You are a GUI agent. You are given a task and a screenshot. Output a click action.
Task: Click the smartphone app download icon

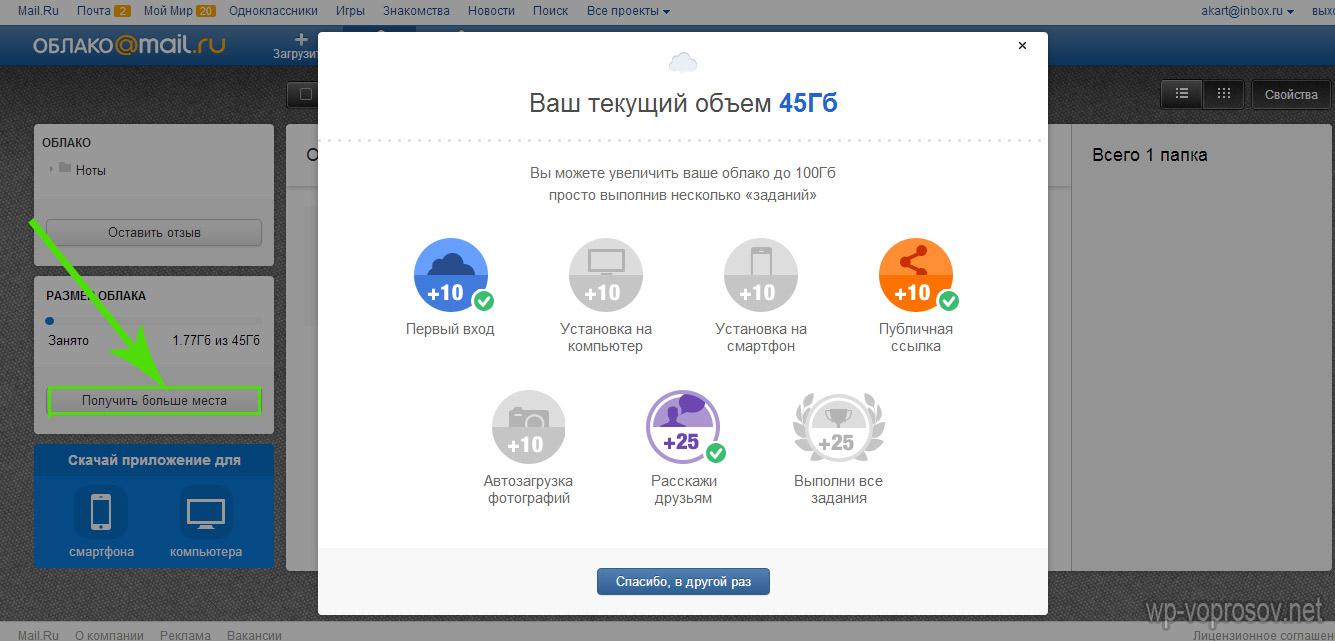(101, 512)
